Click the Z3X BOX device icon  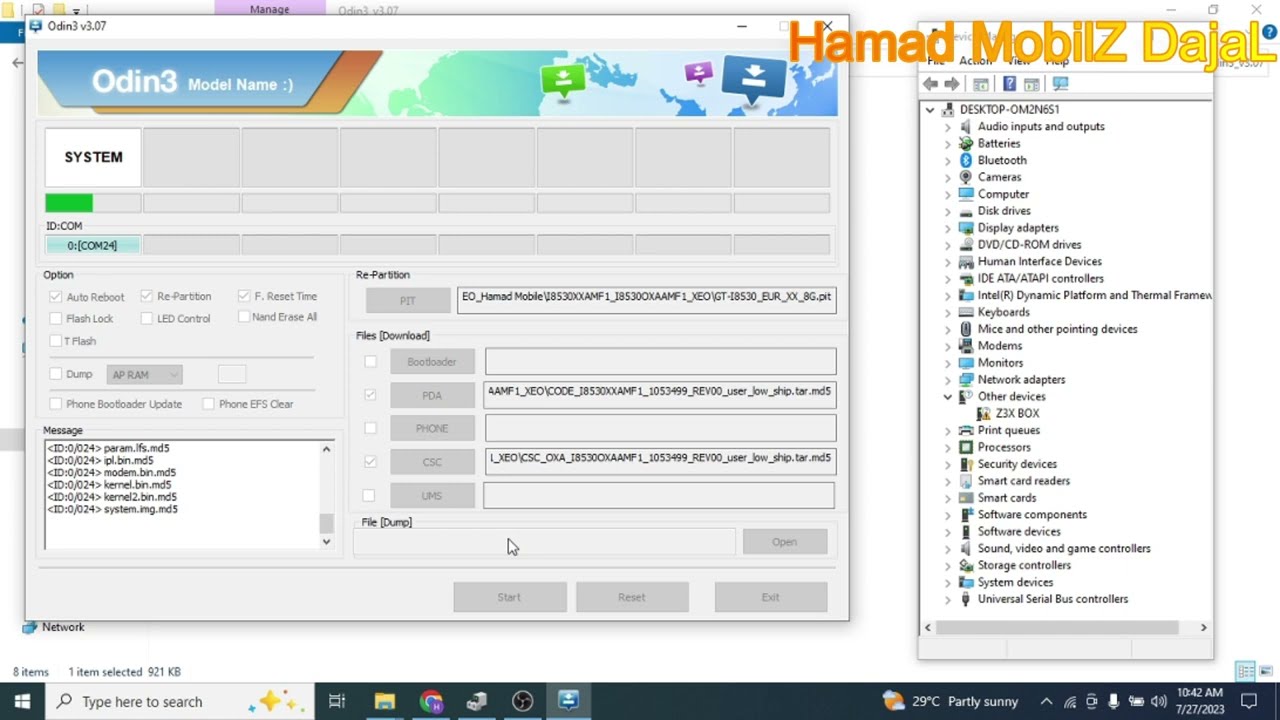984,413
